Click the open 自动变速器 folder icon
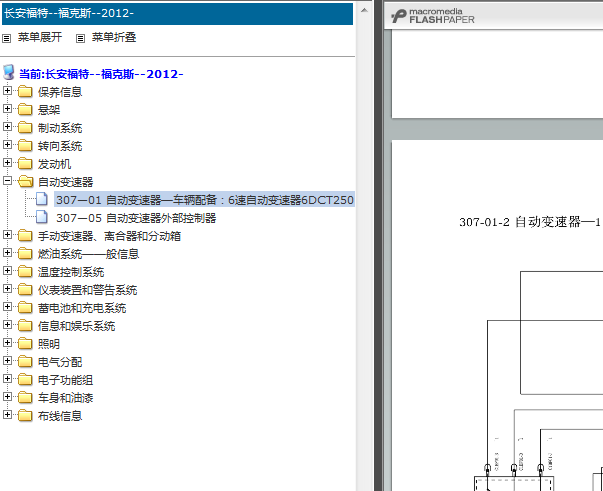 25,181
